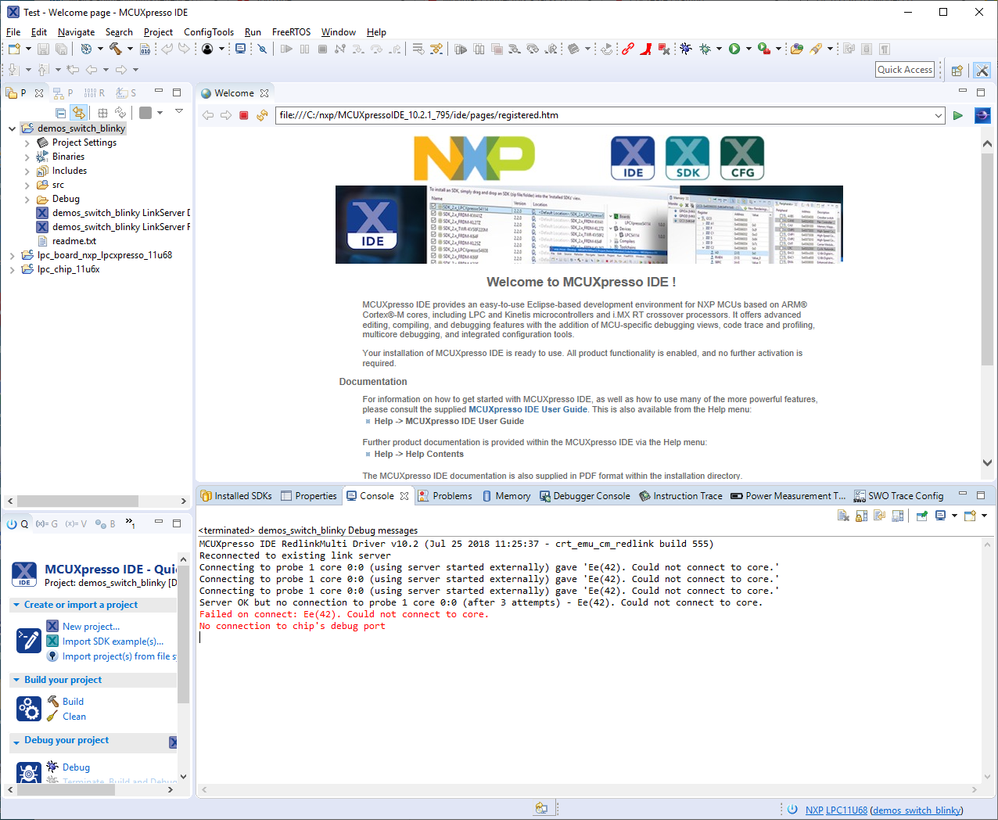Image resolution: width=998 pixels, height=820 pixels.
Task: Stop loading with red browser stop icon
Action: [x=243, y=115]
